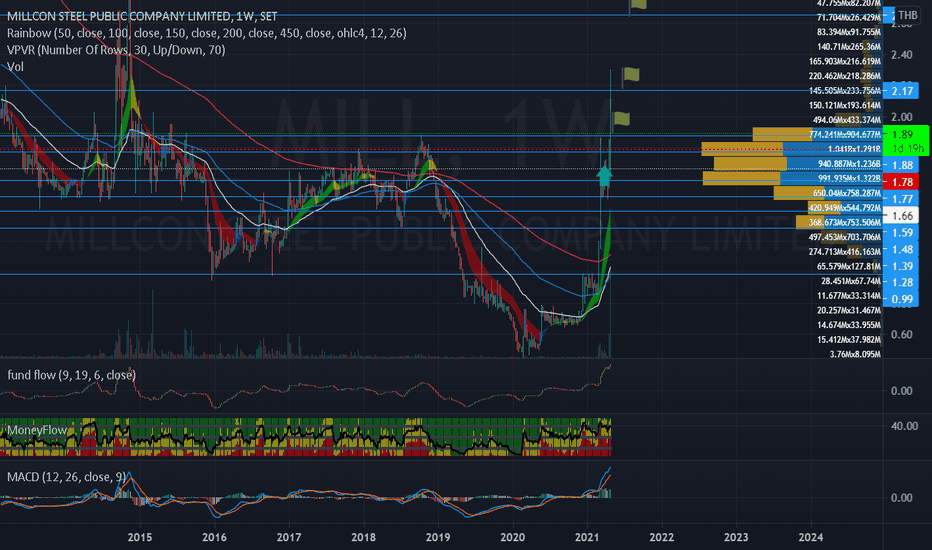The width and height of the screenshot is (932, 550).
Task: Click volume profile value 497.453Mx703.706M
Action: pyautogui.click(x=845, y=237)
